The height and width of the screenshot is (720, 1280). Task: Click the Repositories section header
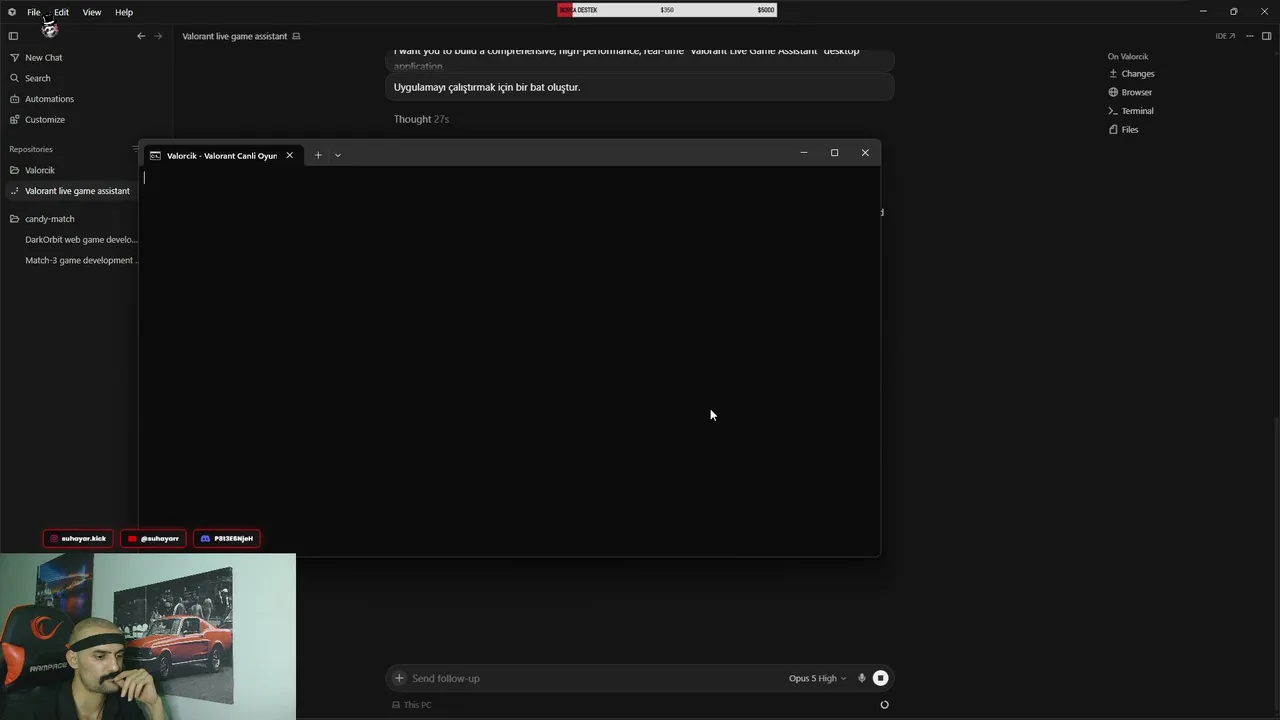pos(31,149)
